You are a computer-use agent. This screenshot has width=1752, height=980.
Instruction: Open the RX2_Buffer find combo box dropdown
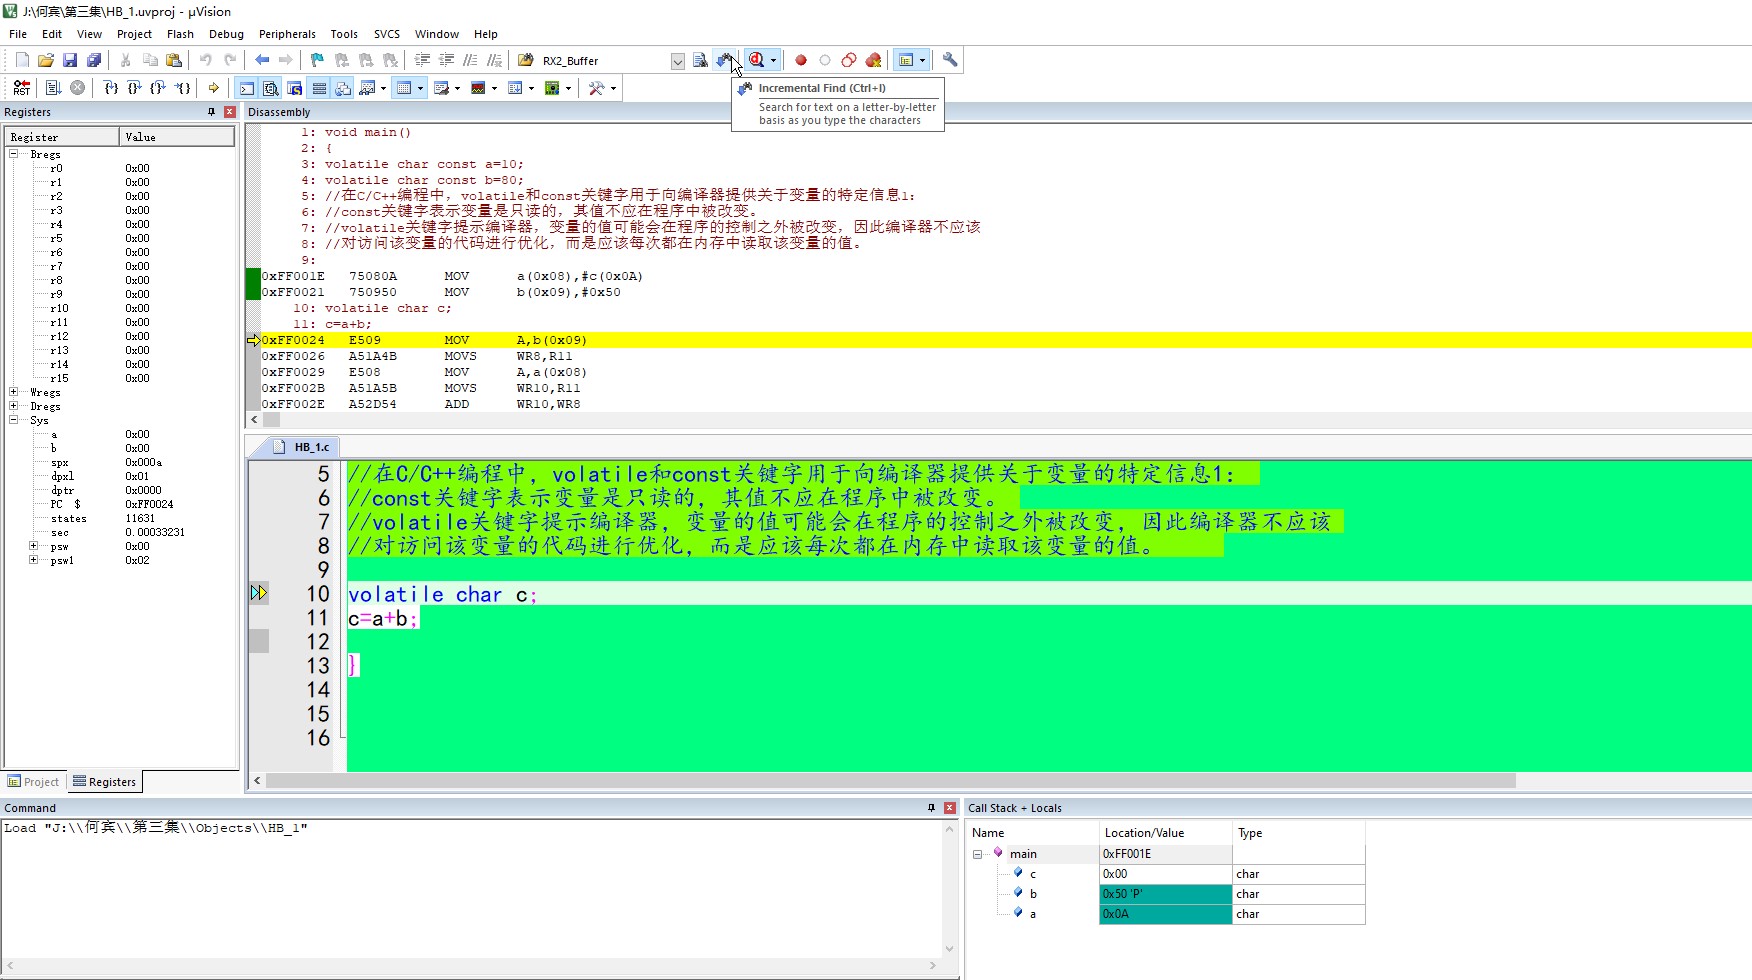[677, 61]
